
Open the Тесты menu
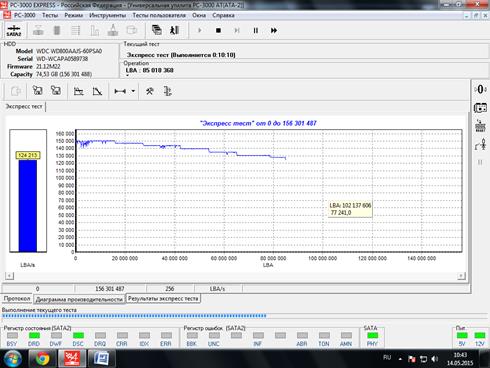[x=50, y=15]
